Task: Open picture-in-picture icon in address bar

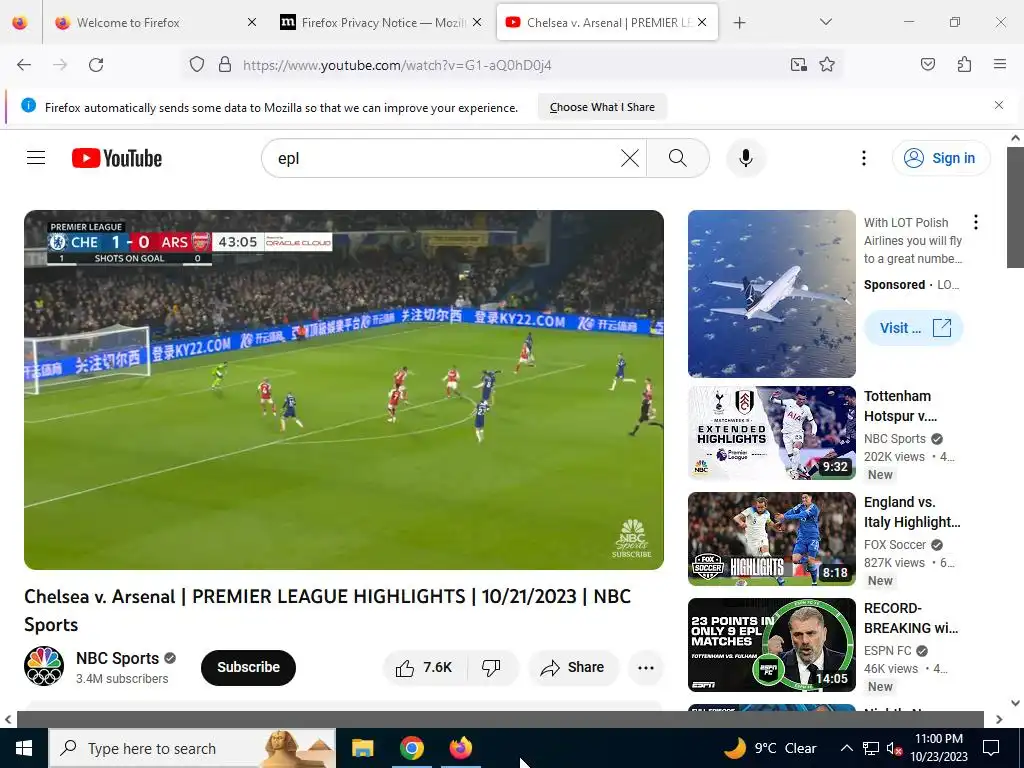Action: 798,65
